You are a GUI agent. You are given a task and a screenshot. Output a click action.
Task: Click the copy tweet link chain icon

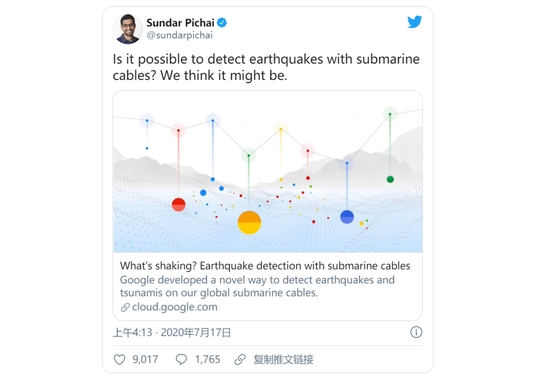tap(240, 359)
